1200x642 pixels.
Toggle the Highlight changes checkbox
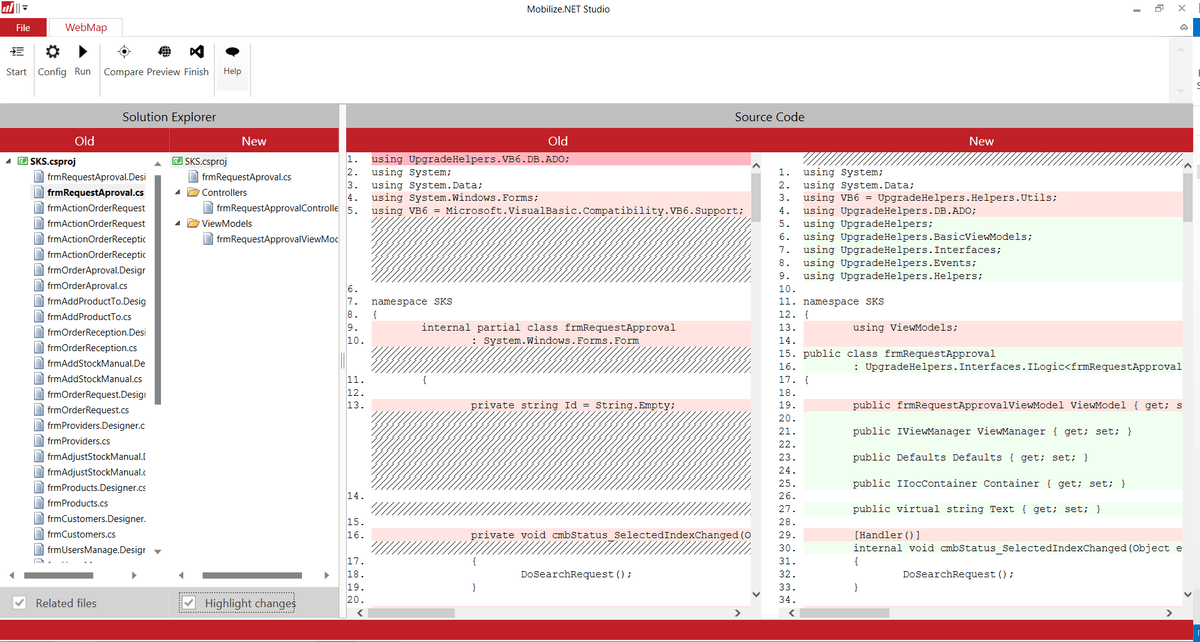(189, 603)
